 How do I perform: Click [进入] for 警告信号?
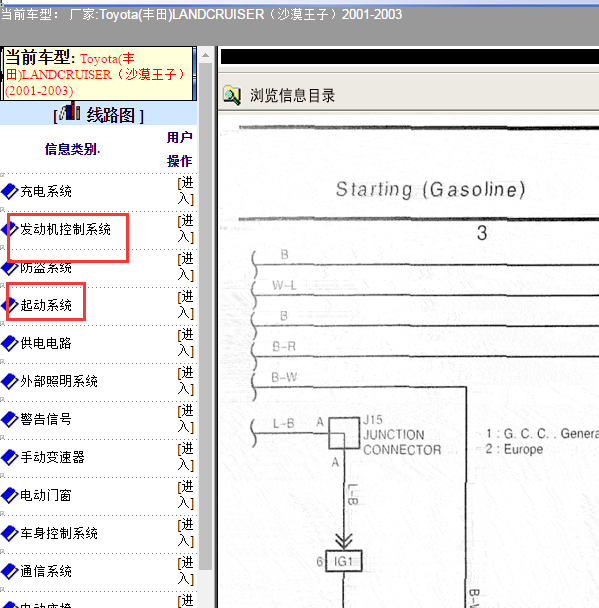click(186, 419)
